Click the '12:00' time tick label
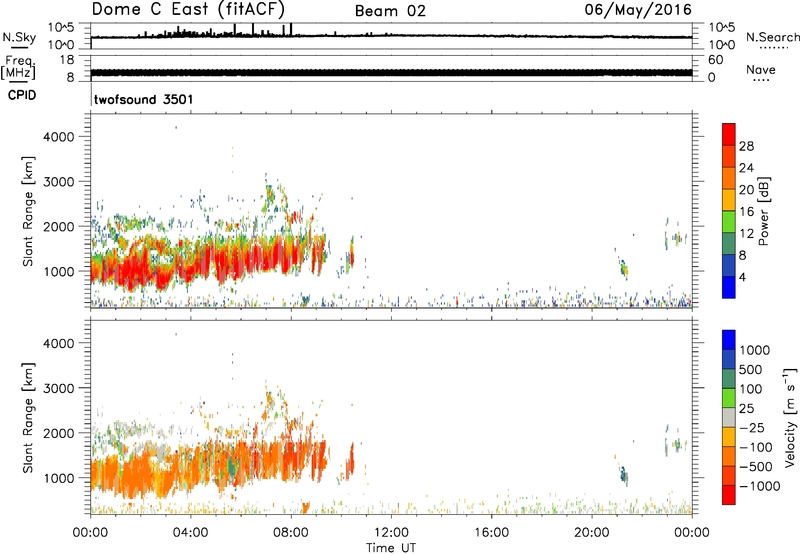 [391, 533]
